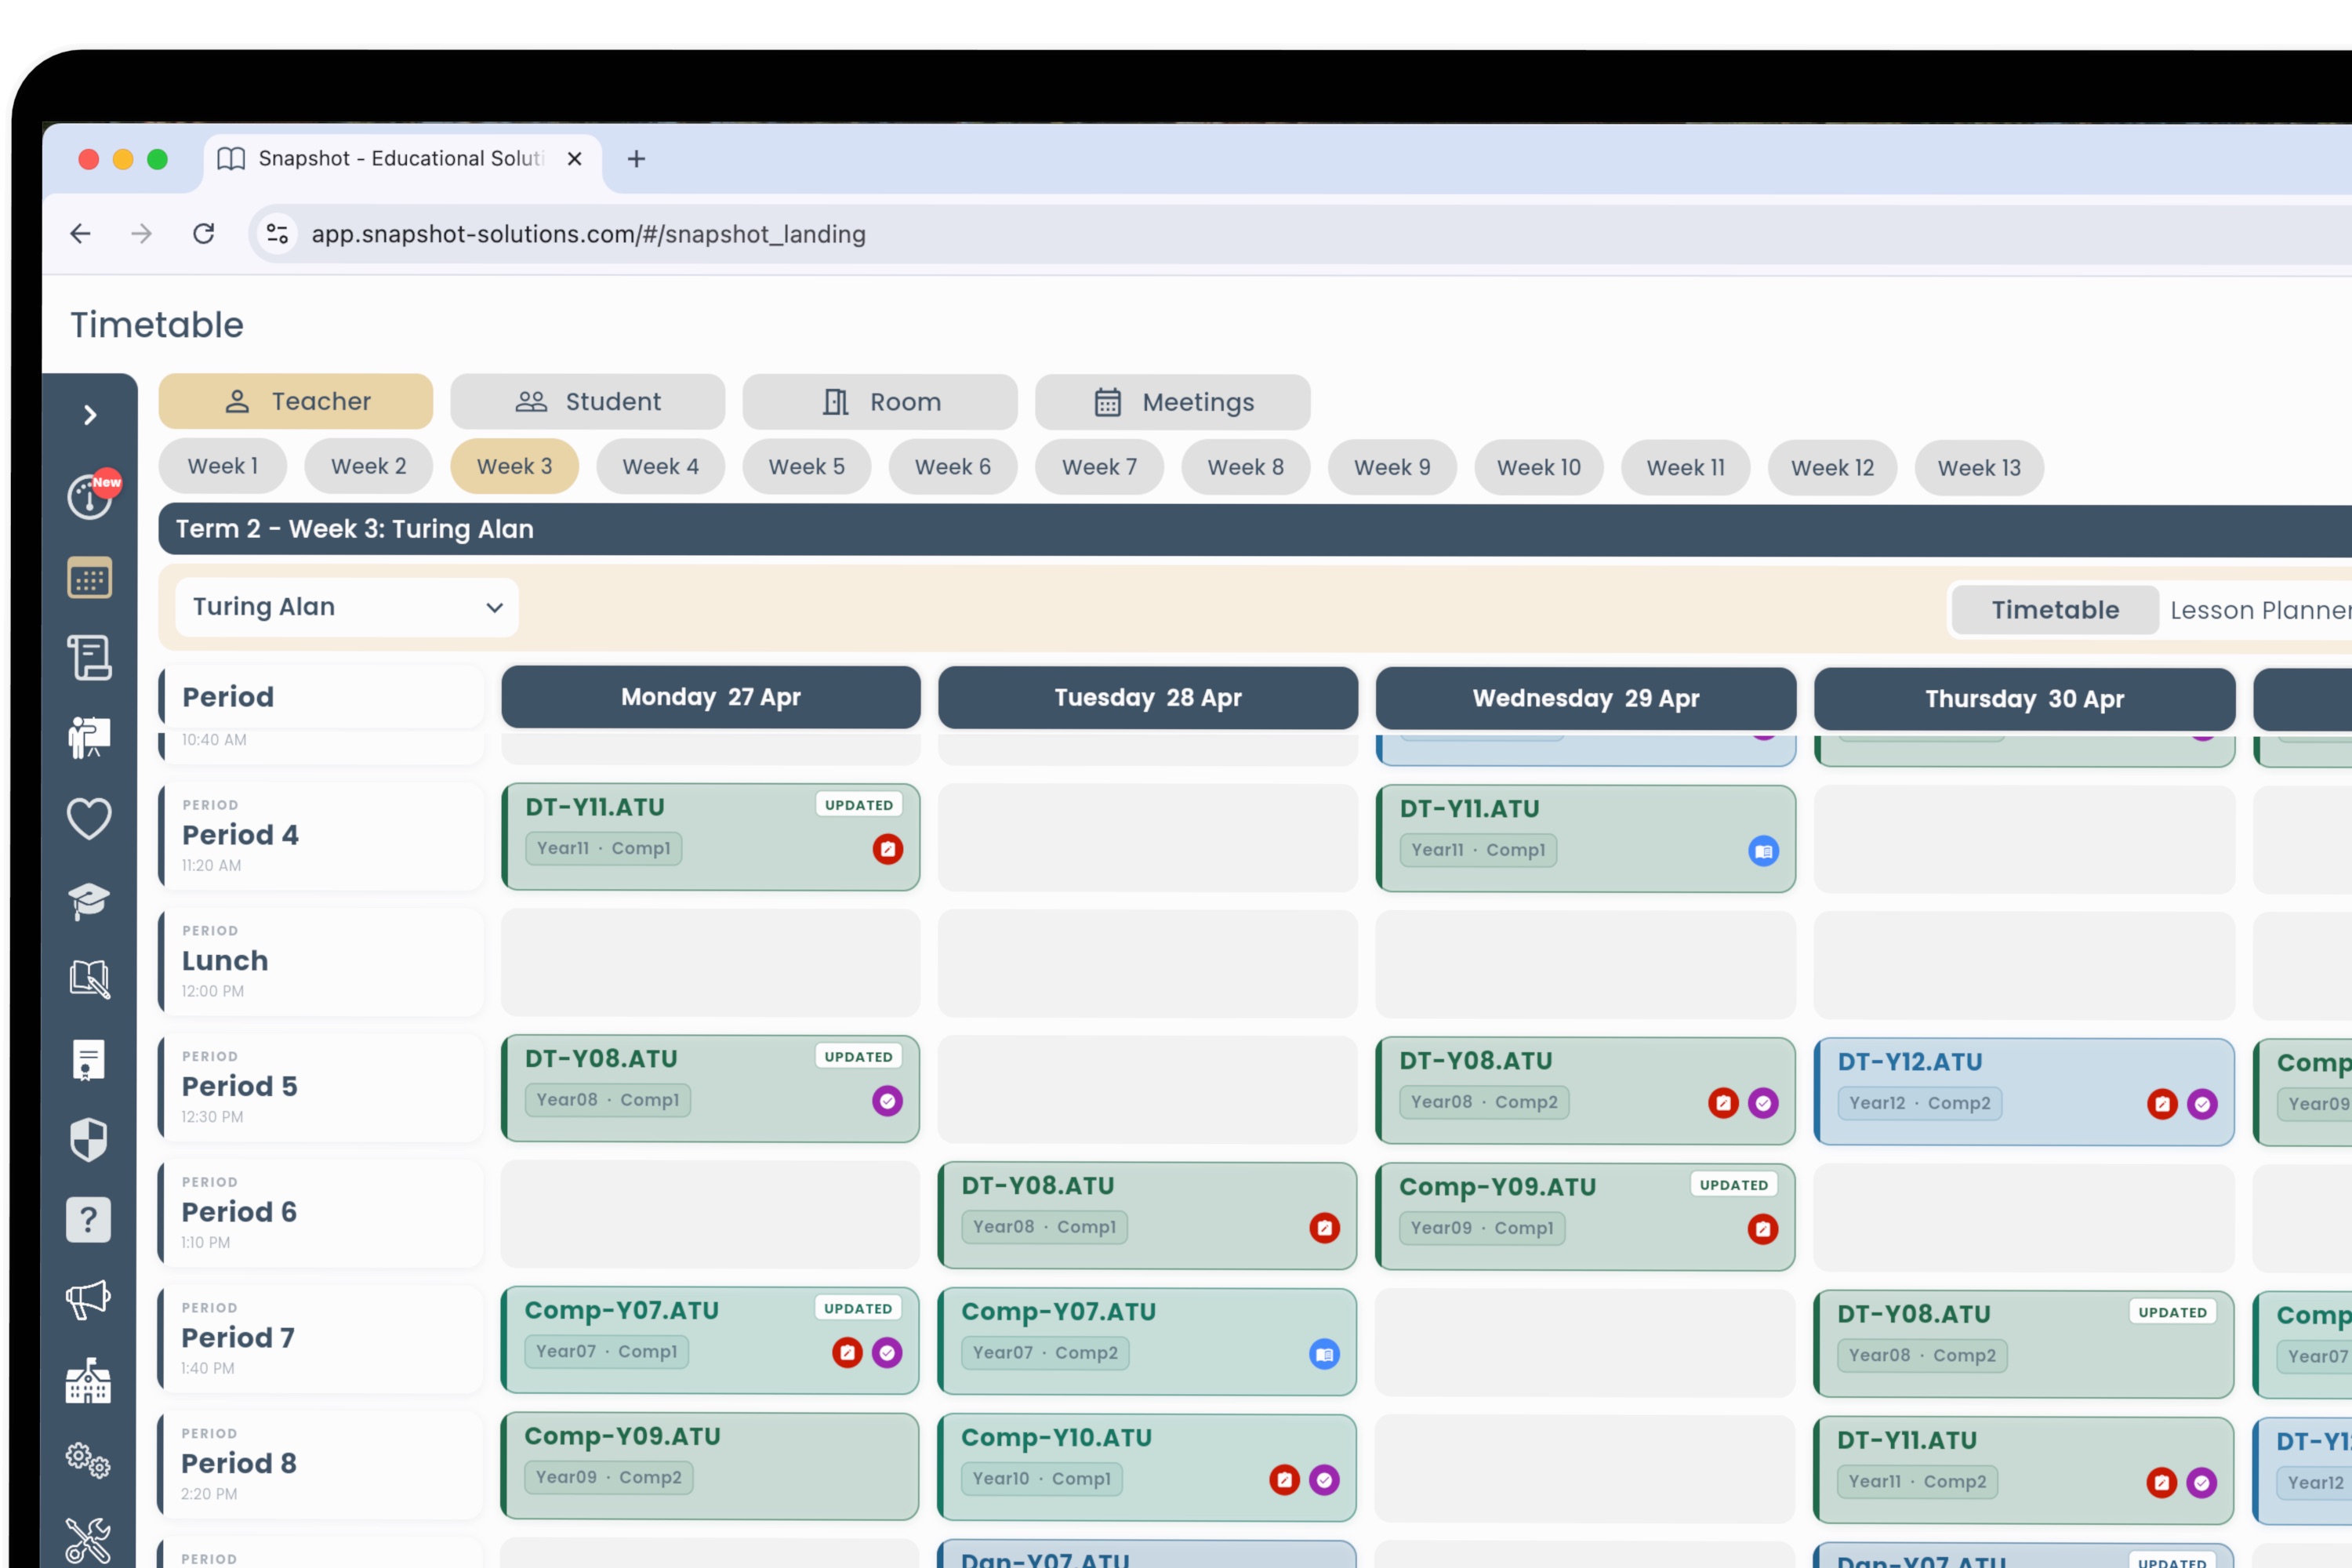
Task: Select Week 10
Action: tap(1539, 467)
